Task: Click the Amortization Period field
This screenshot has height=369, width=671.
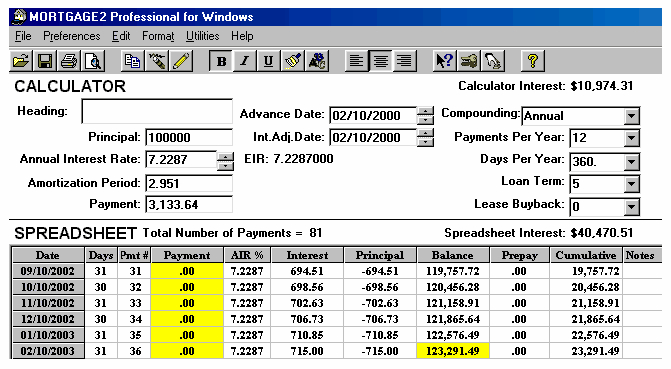Action: tap(189, 183)
